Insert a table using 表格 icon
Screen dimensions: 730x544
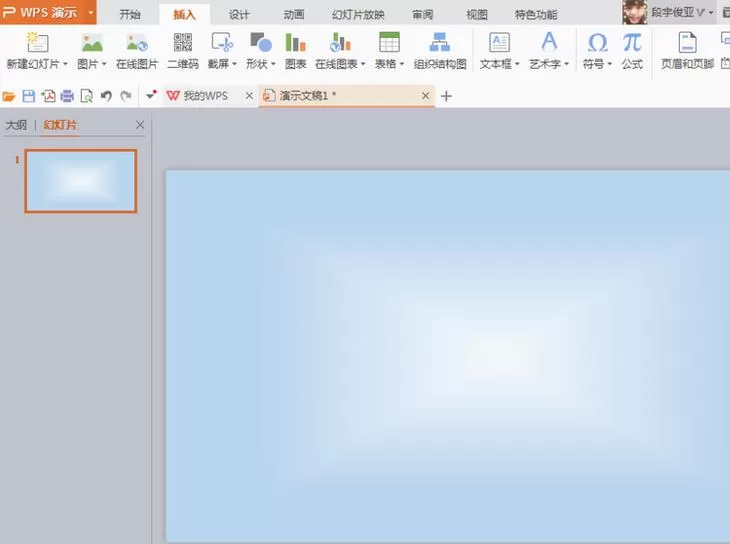click(x=389, y=42)
